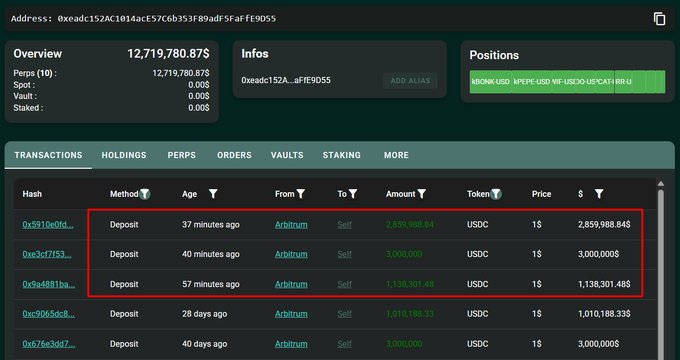The width and height of the screenshot is (680, 360).
Task: Click Self link in 28 days ago row
Action: coord(344,314)
